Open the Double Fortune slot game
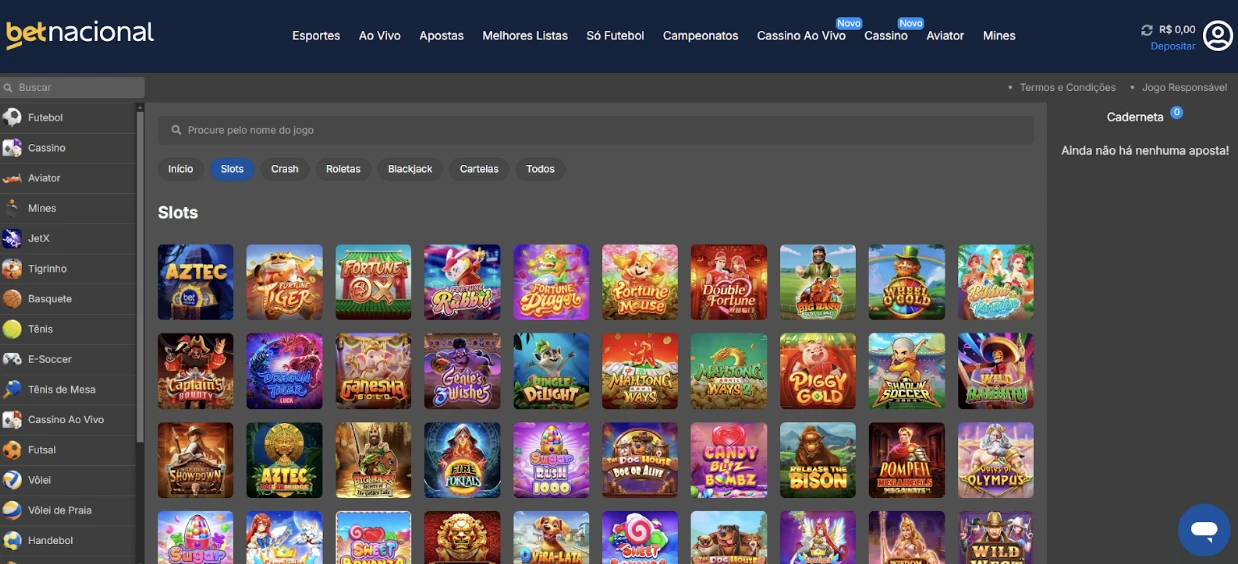This screenshot has width=1238, height=564. tap(729, 282)
